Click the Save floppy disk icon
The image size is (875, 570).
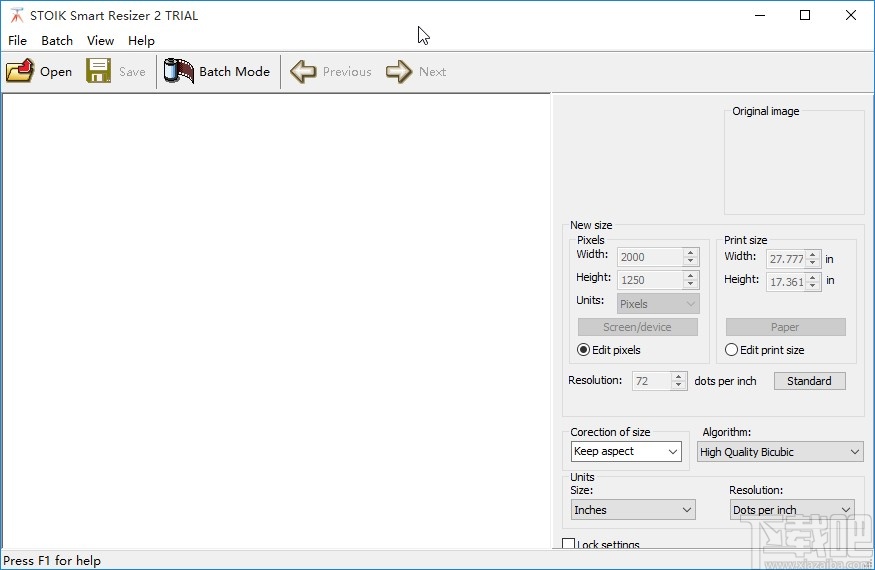coord(98,71)
